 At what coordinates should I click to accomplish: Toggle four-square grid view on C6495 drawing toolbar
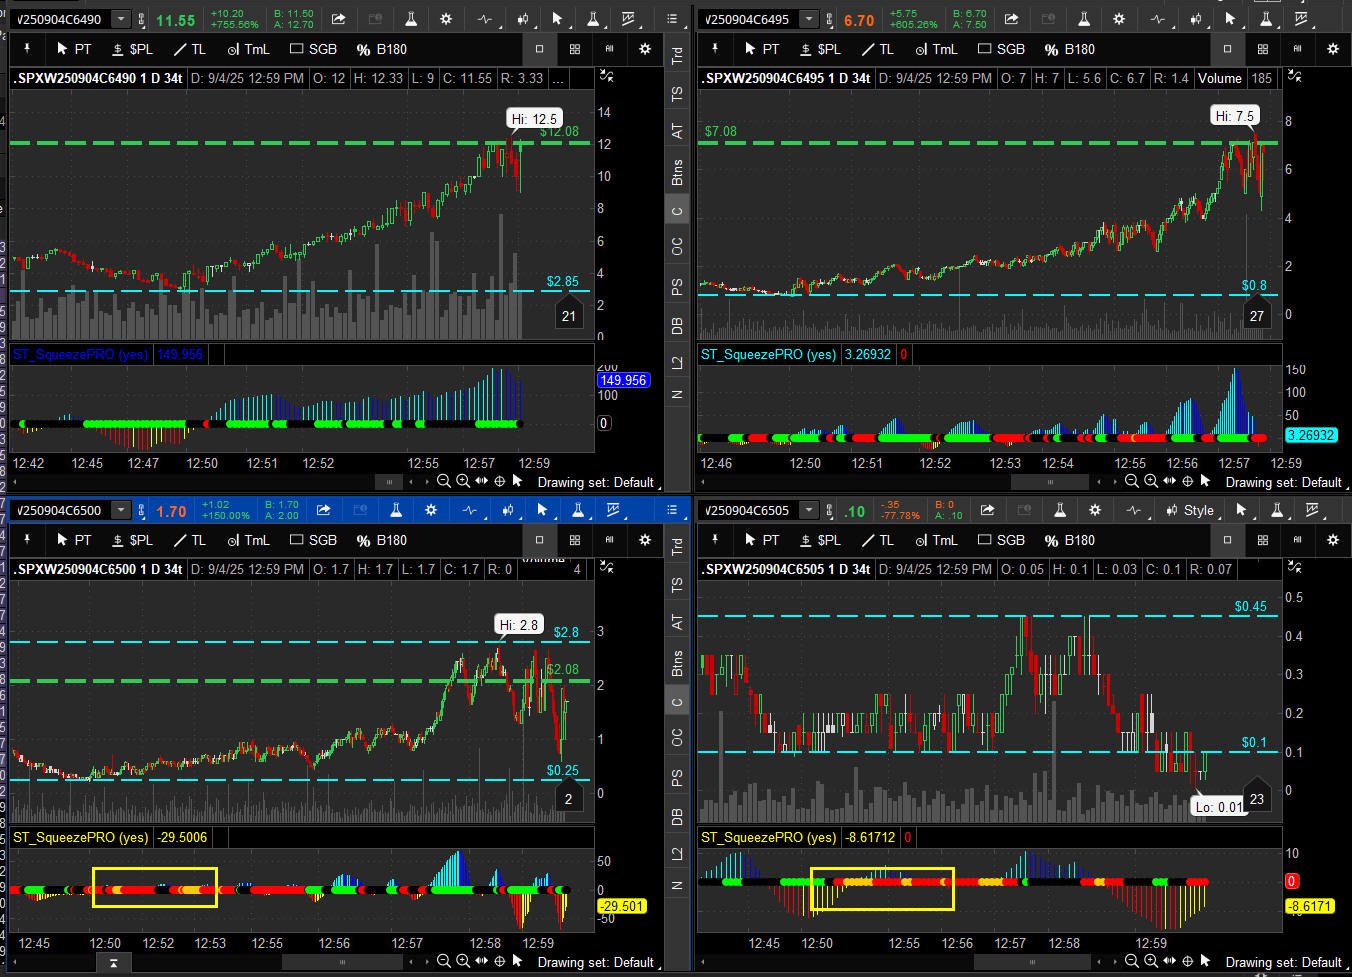click(1262, 49)
